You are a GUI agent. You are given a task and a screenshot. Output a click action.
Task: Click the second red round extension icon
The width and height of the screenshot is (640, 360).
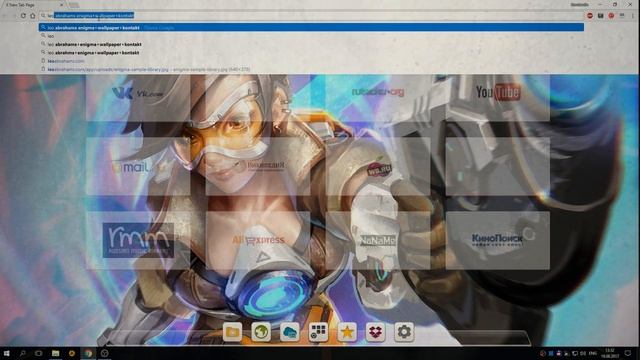[x=611, y=16]
